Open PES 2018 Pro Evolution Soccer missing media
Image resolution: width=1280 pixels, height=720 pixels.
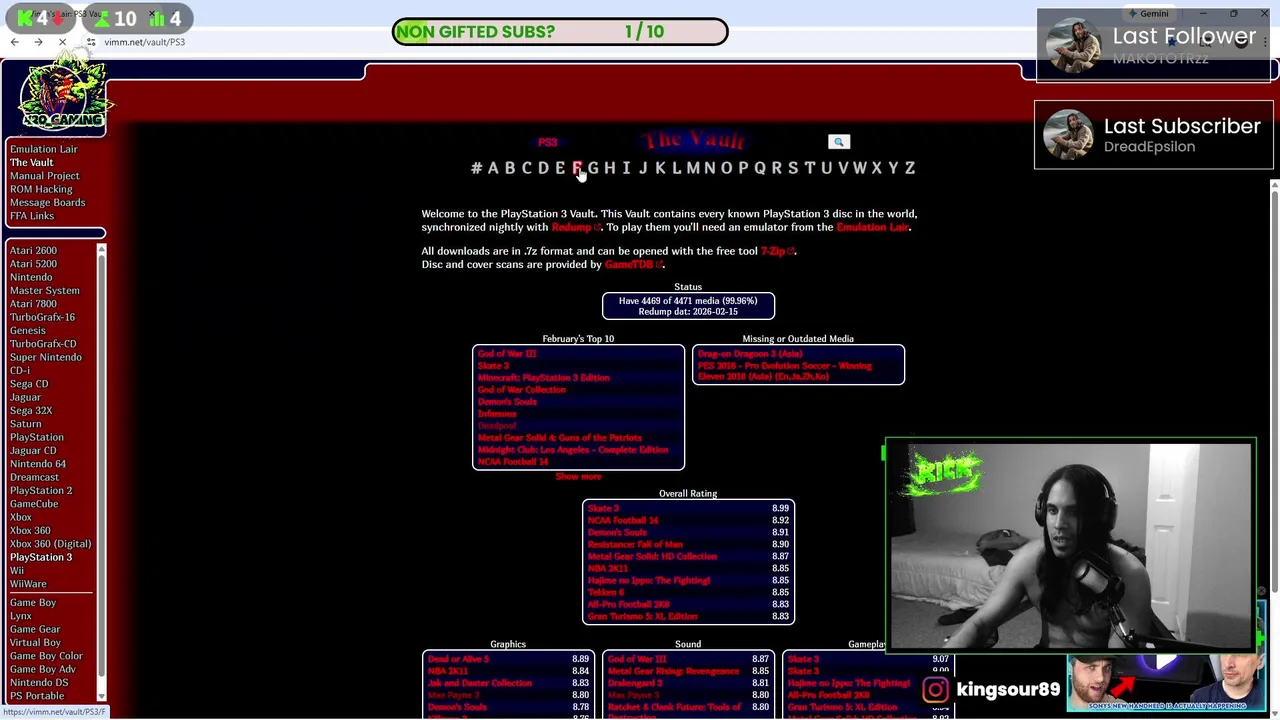point(785,371)
